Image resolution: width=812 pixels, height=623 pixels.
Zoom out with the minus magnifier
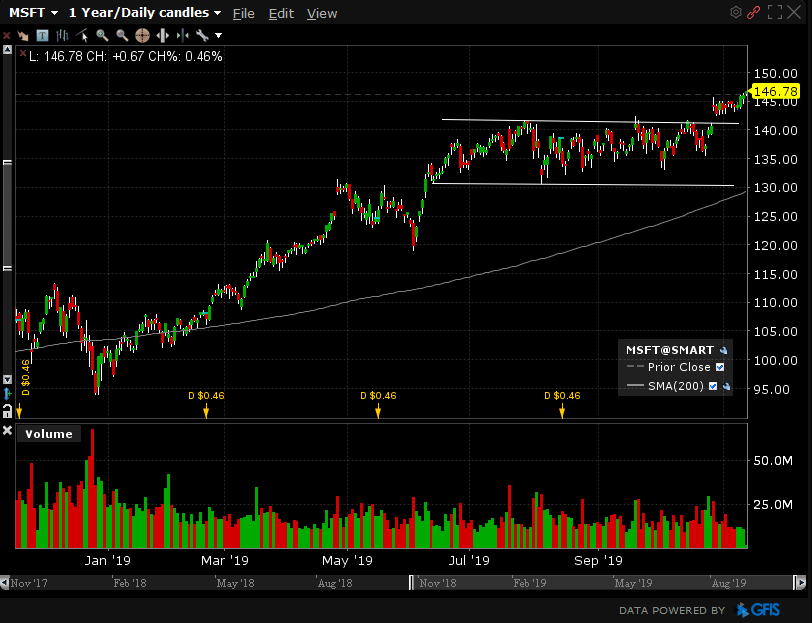pyautogui.click(x=122, y=36)
